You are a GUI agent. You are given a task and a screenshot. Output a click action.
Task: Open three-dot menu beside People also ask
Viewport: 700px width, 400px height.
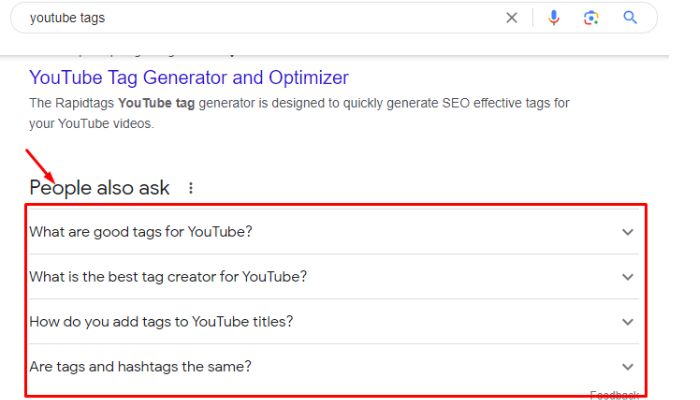pos(191,188)
